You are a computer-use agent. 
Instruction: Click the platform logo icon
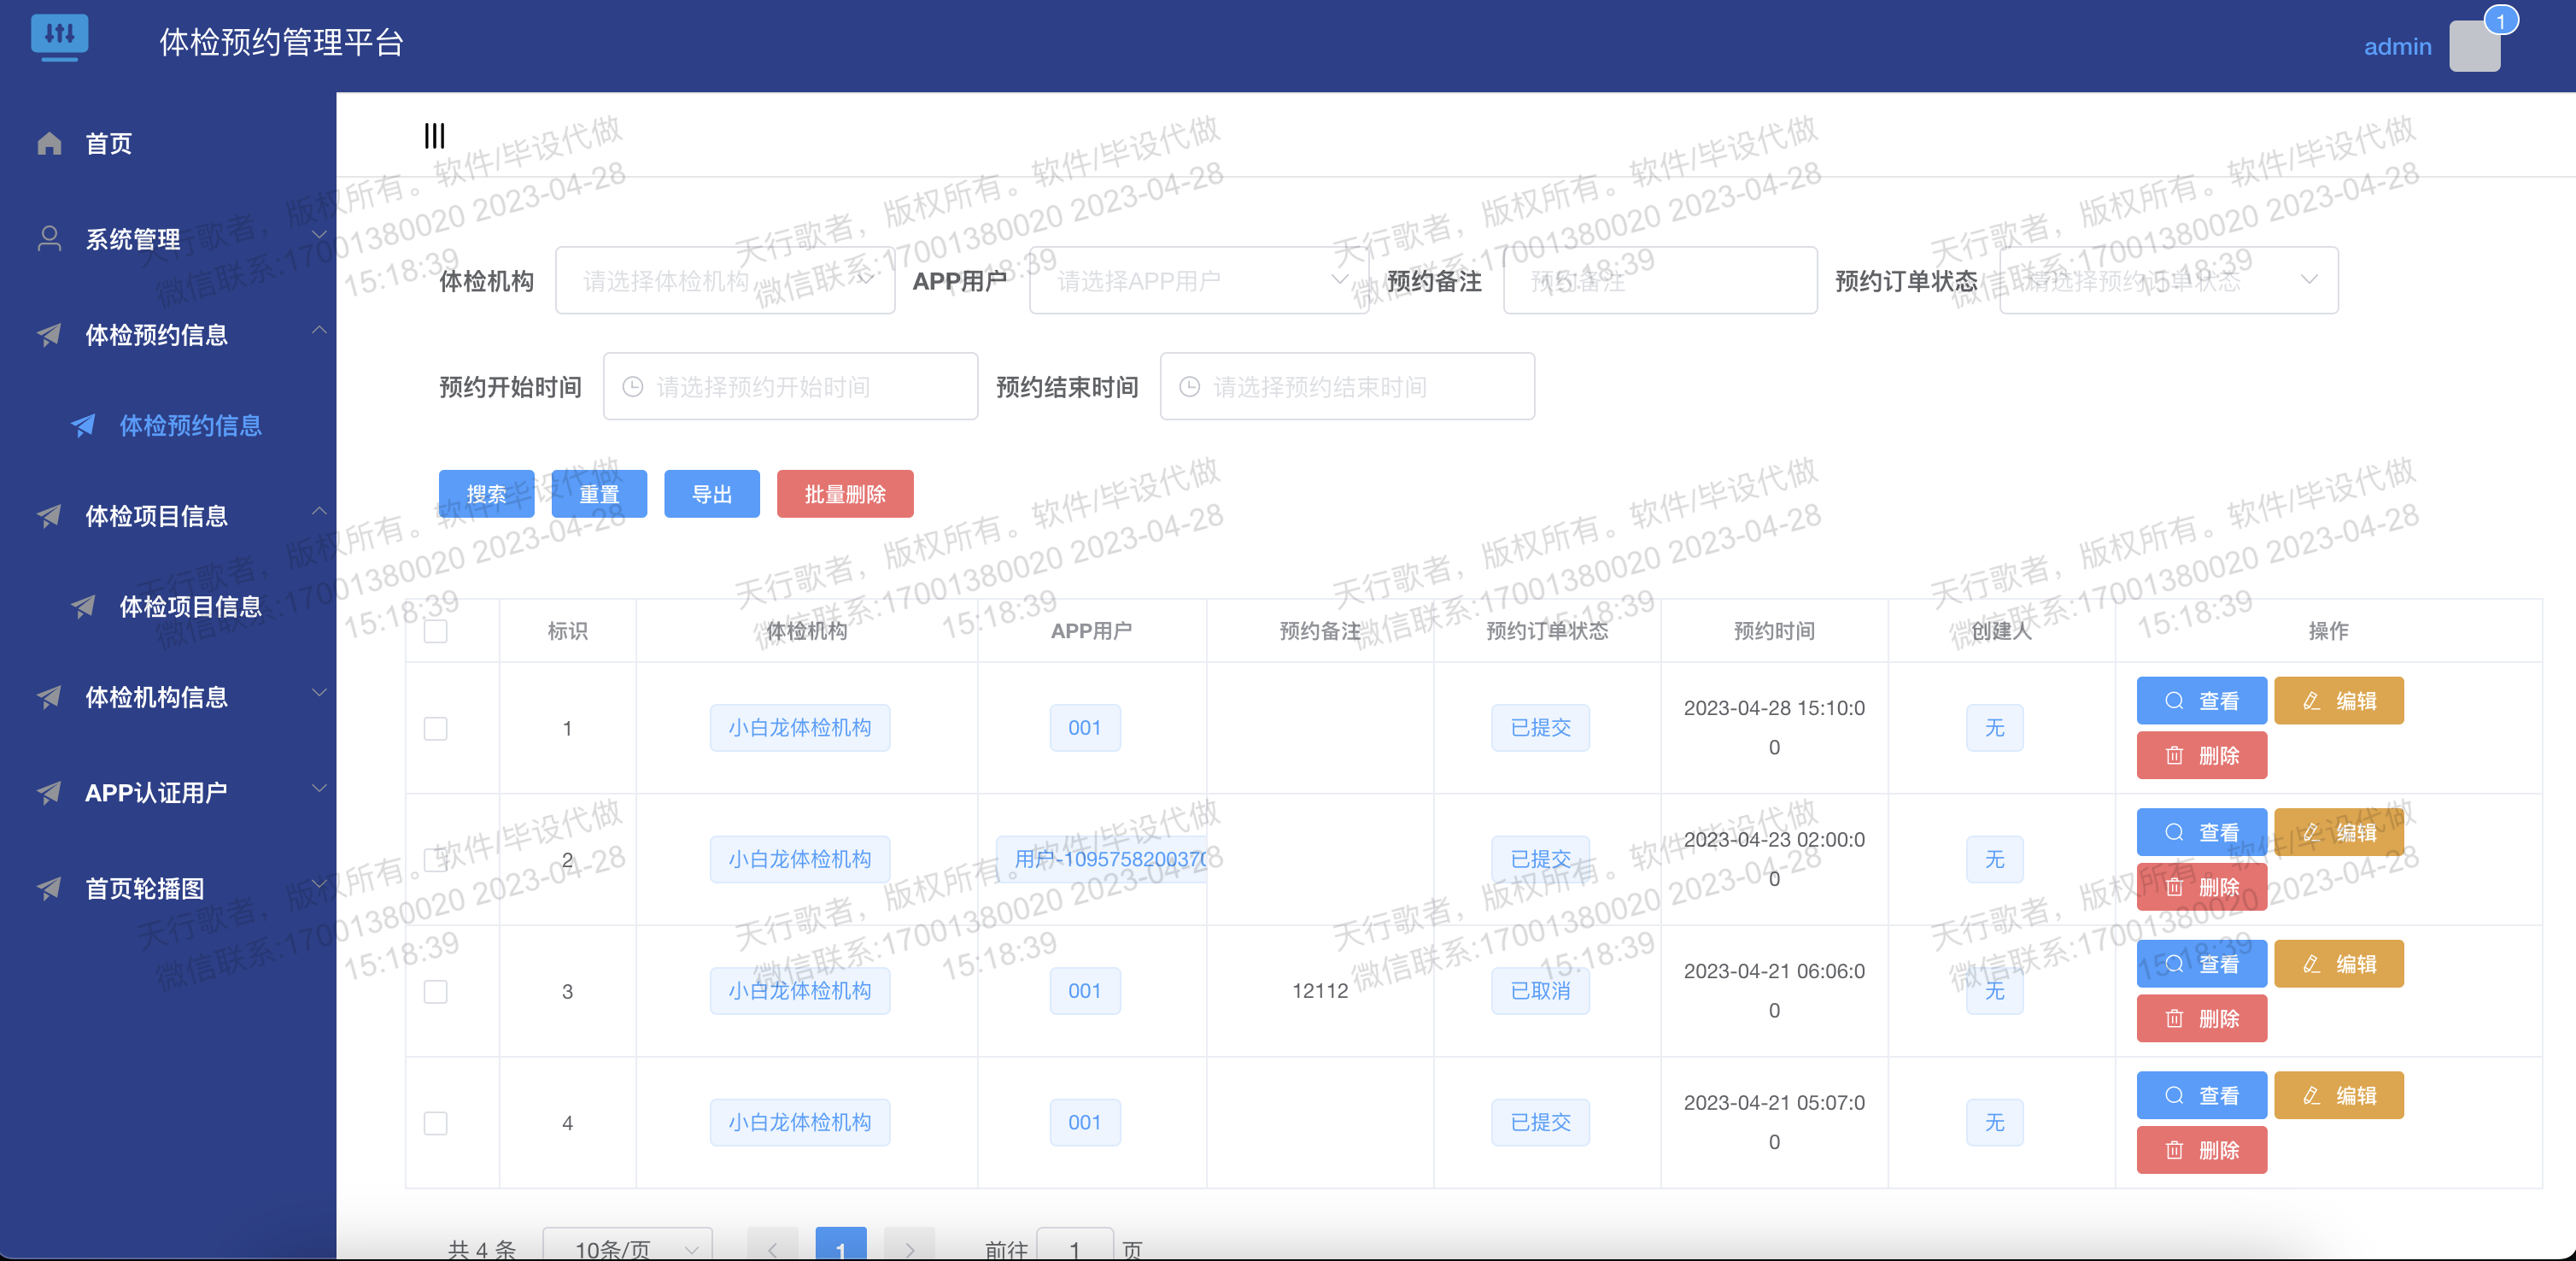coord(60,37)
